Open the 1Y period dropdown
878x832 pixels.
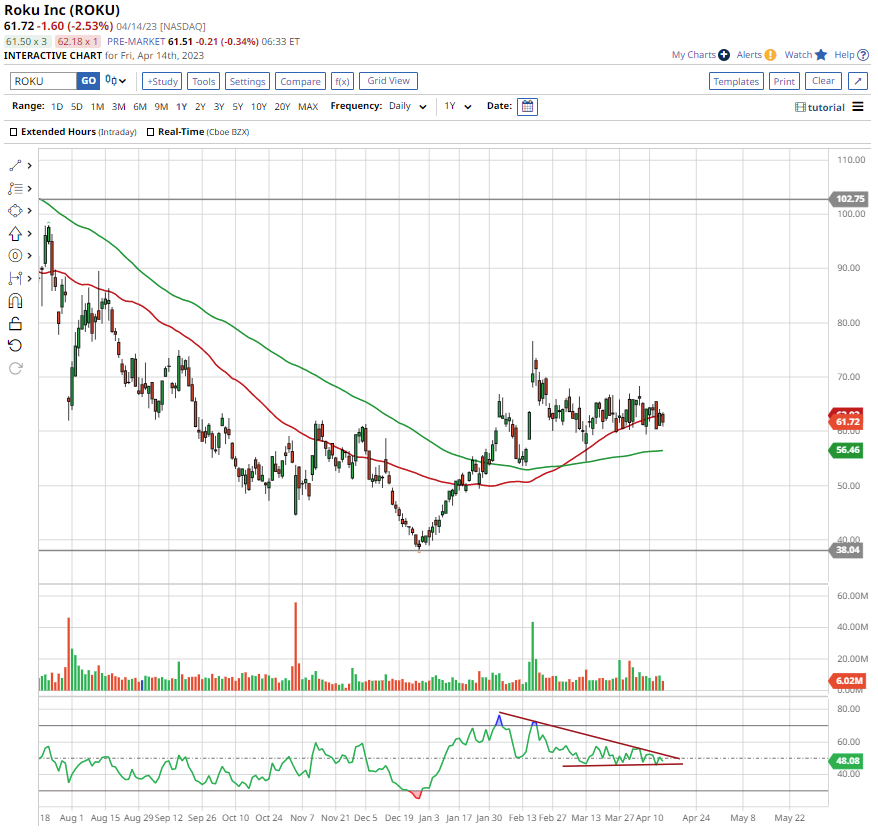458,106
